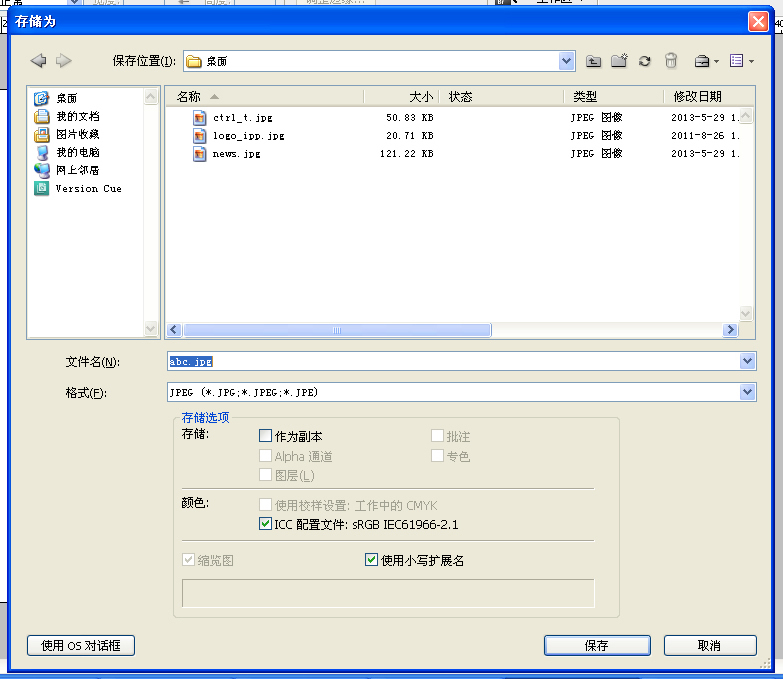This screenshot has height=679, width=783.
Task: Refresh the file list with the refresh icon
Action: tap(645, 61)
